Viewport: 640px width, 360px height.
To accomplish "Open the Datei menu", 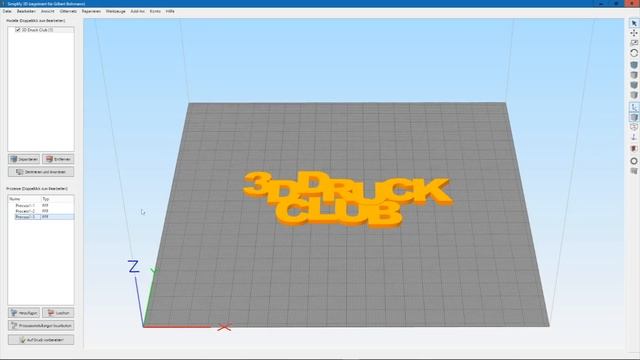I will pos(7,11).
